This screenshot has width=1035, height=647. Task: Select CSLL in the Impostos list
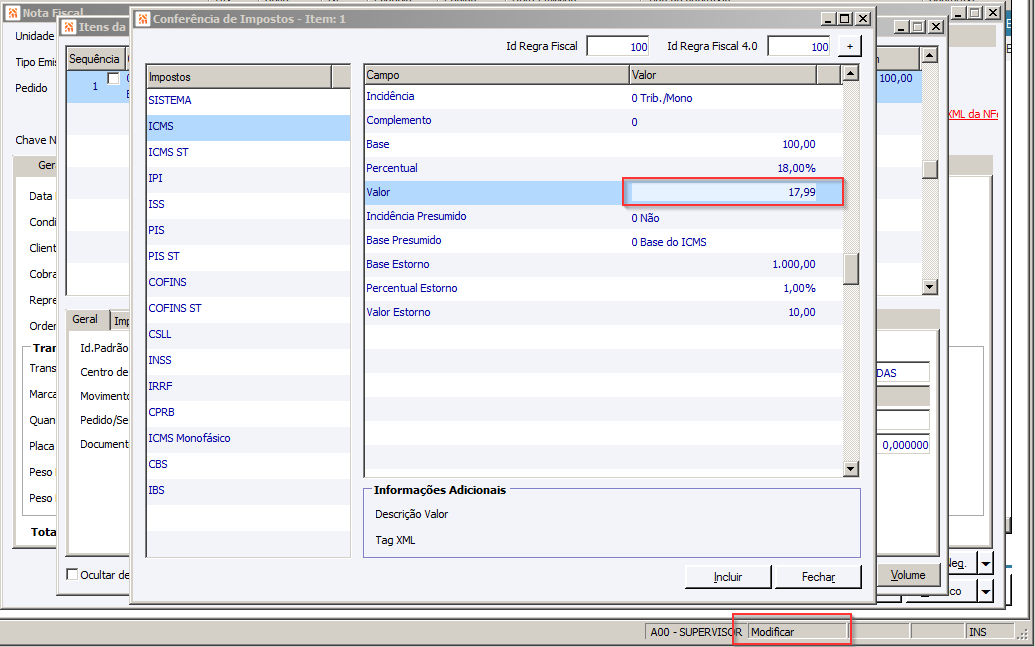click(248, 334)
